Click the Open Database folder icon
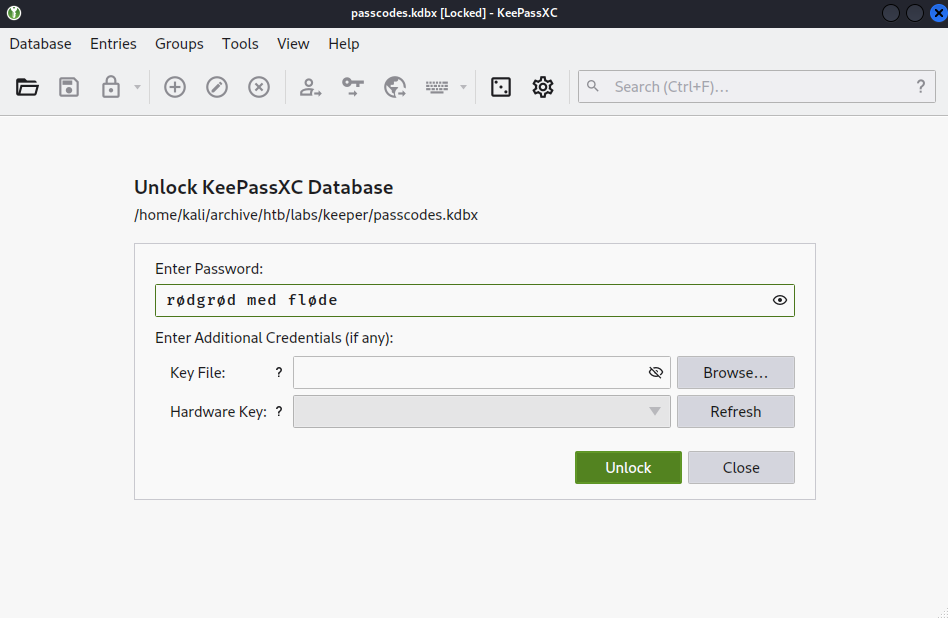Screen dimensions: 948x618 (x=27, y=87)
